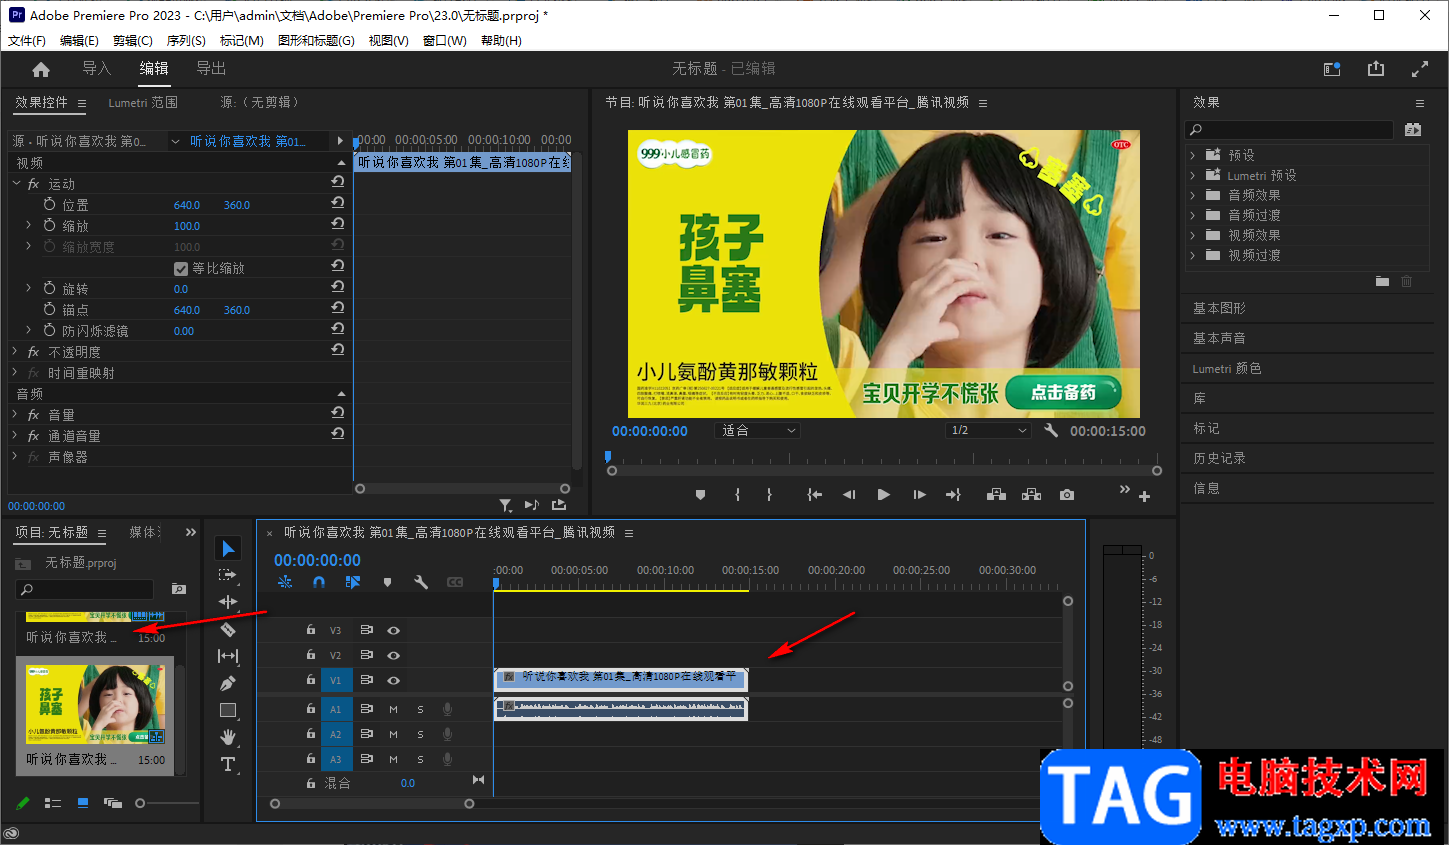Open the File menu
This screenshot has height=845, width=1449.
(x=27, y=41)
